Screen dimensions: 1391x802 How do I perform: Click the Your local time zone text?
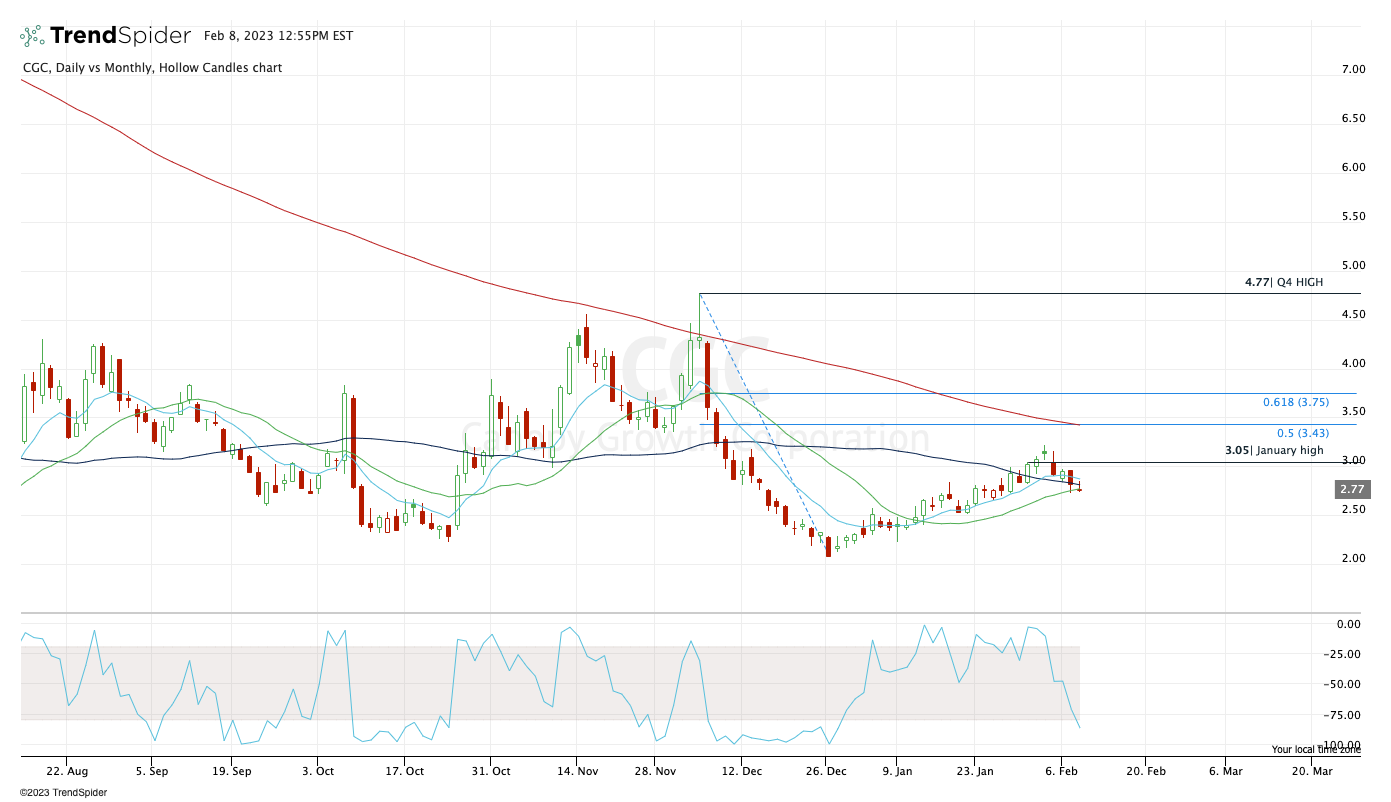pyautogui.click(x=1315, y=749)
